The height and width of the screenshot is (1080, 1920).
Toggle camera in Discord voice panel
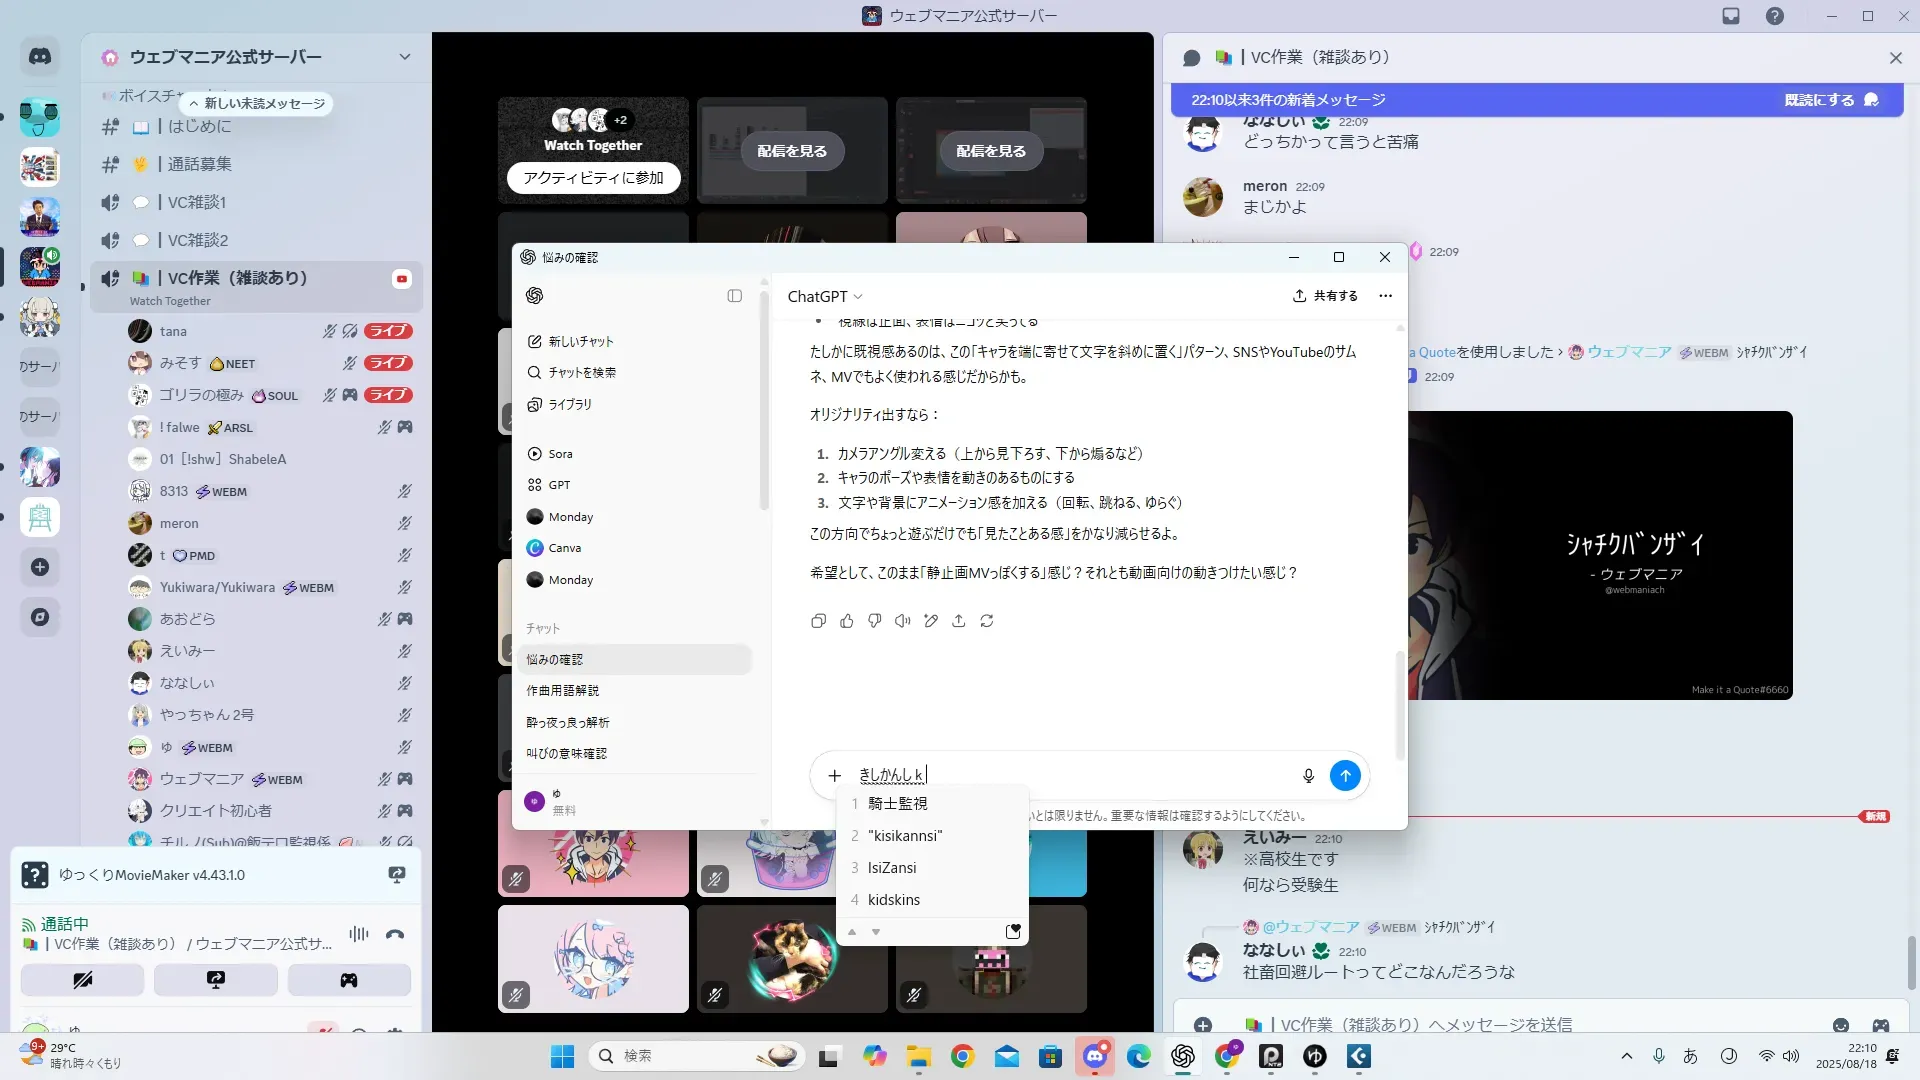point(82,980)
